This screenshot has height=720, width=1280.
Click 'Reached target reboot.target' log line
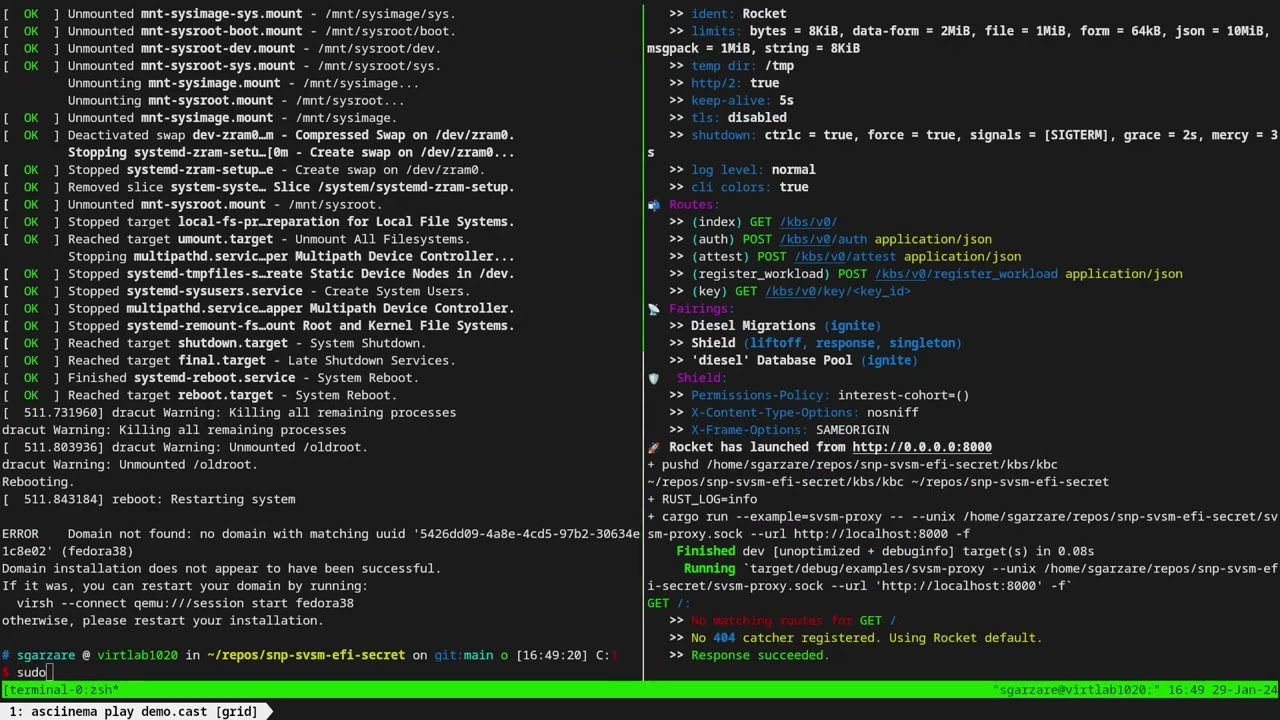[200, 395]
